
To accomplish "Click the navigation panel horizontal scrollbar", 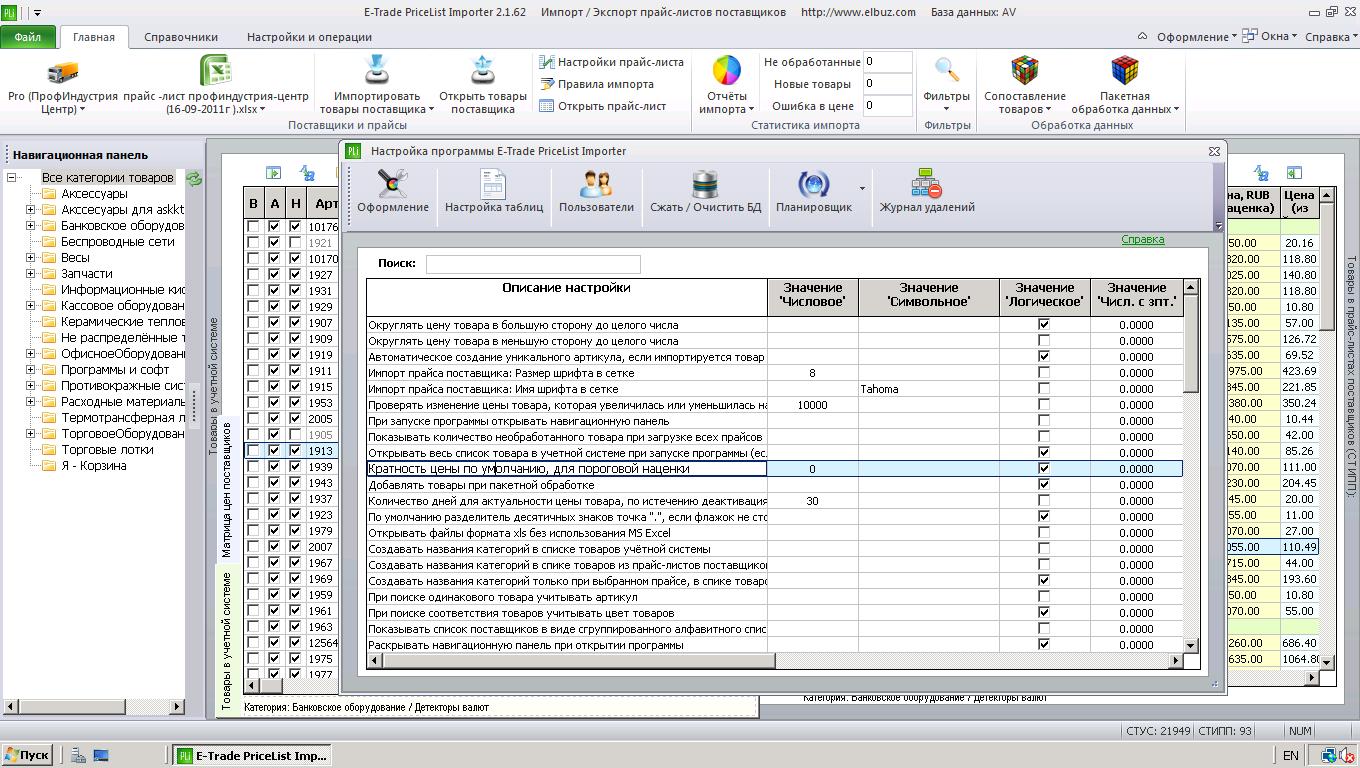I will click(x=94, y=706).
